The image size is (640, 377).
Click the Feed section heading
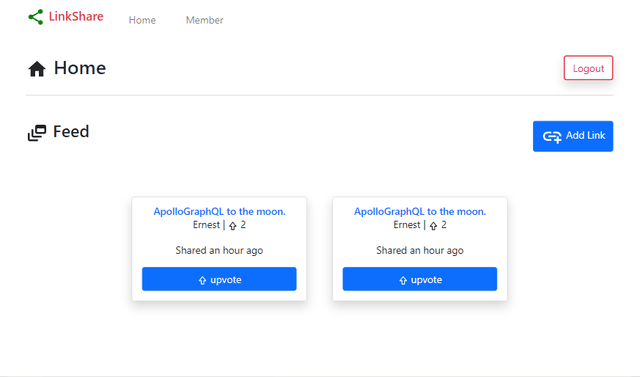coord(71,132)
